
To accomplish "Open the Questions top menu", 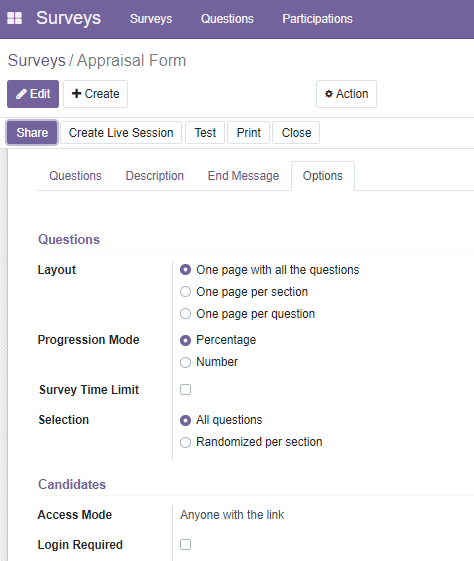I will pyautogui.click(x=227, y=19).
